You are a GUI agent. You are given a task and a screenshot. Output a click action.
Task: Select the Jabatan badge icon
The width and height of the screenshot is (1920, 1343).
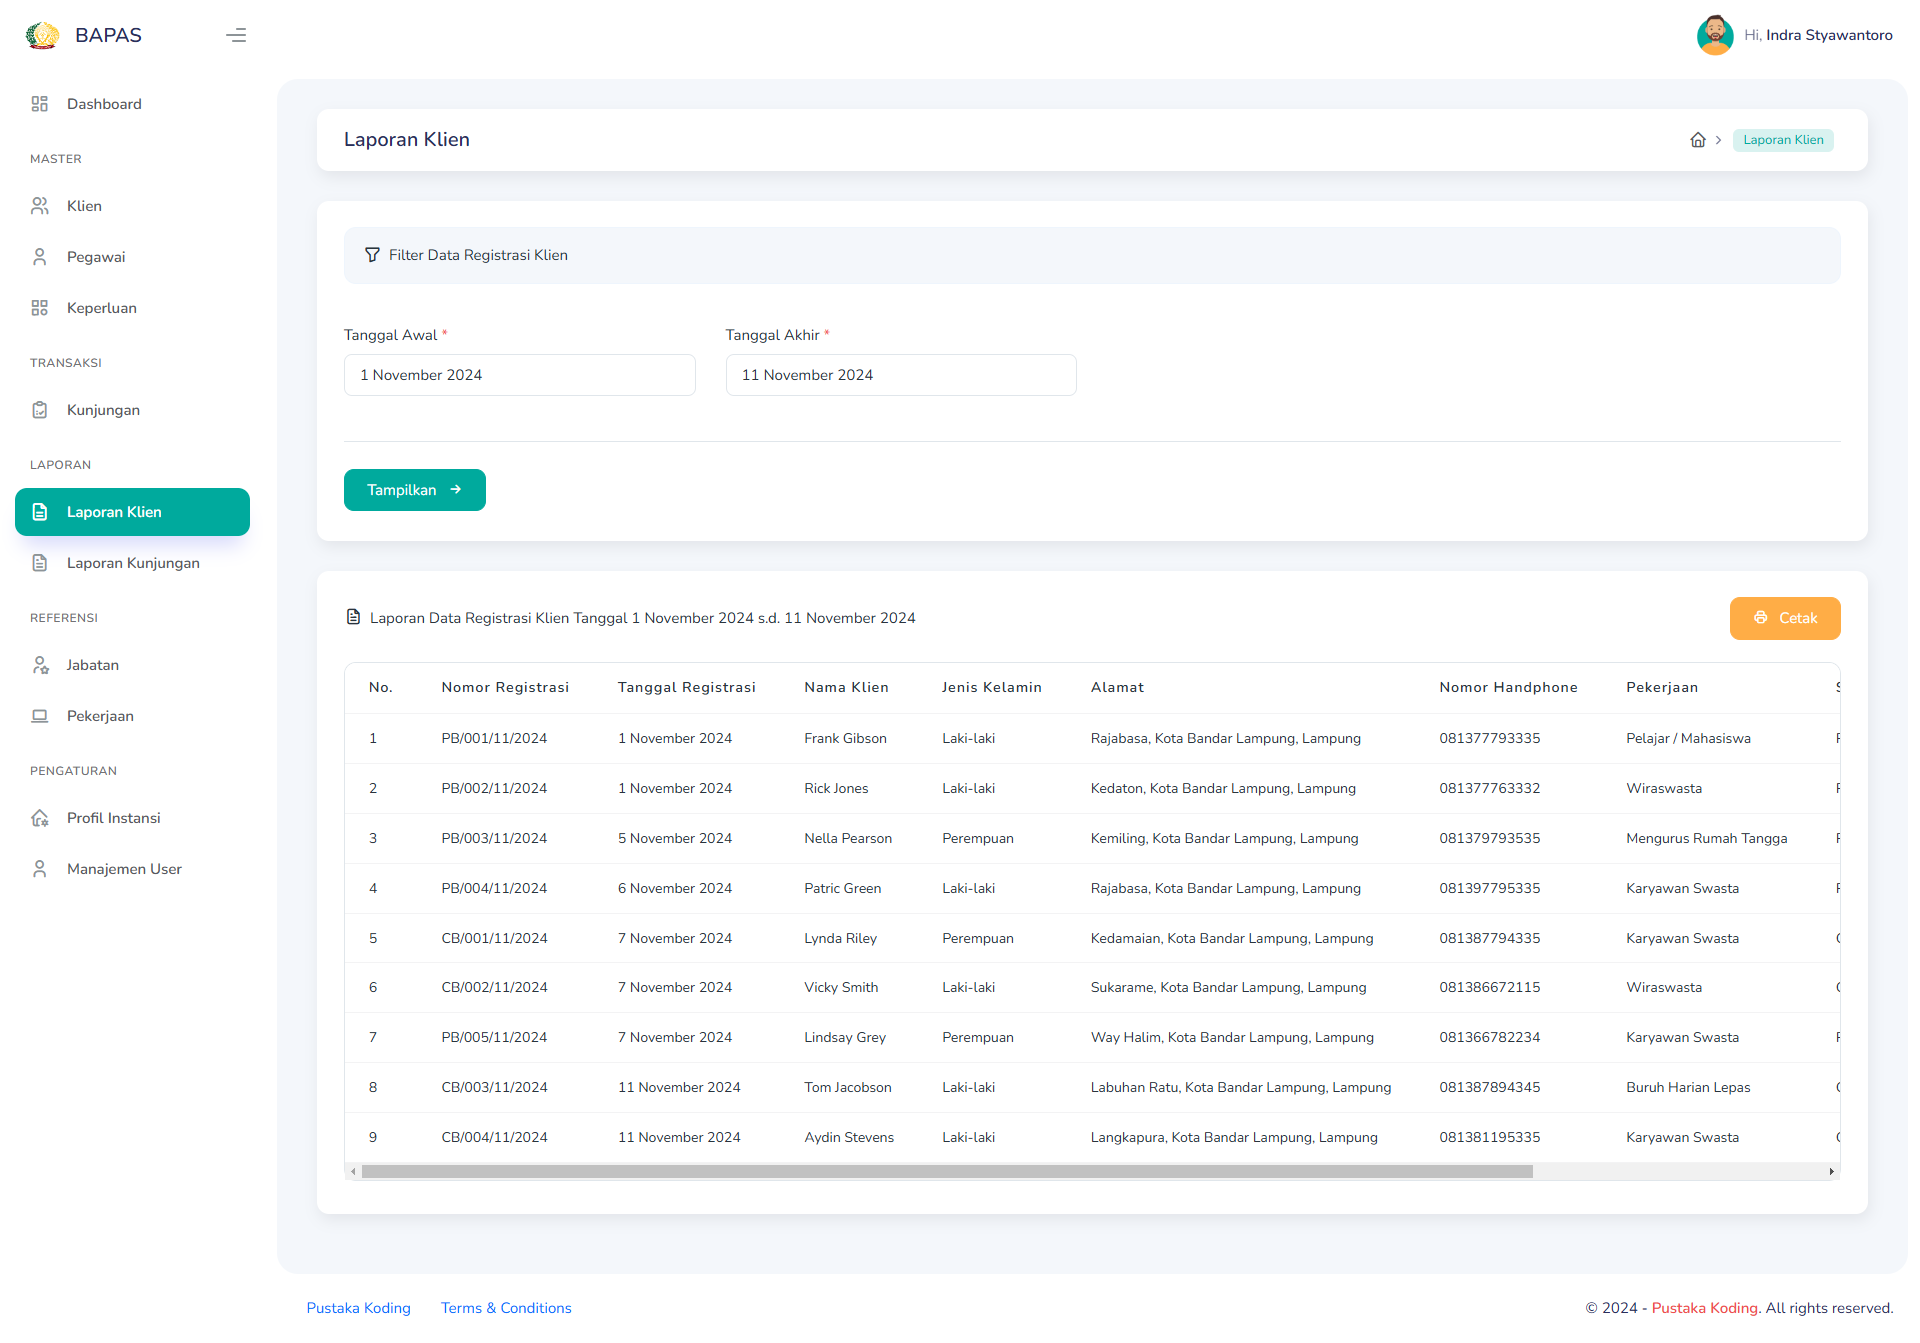(40, 664)
